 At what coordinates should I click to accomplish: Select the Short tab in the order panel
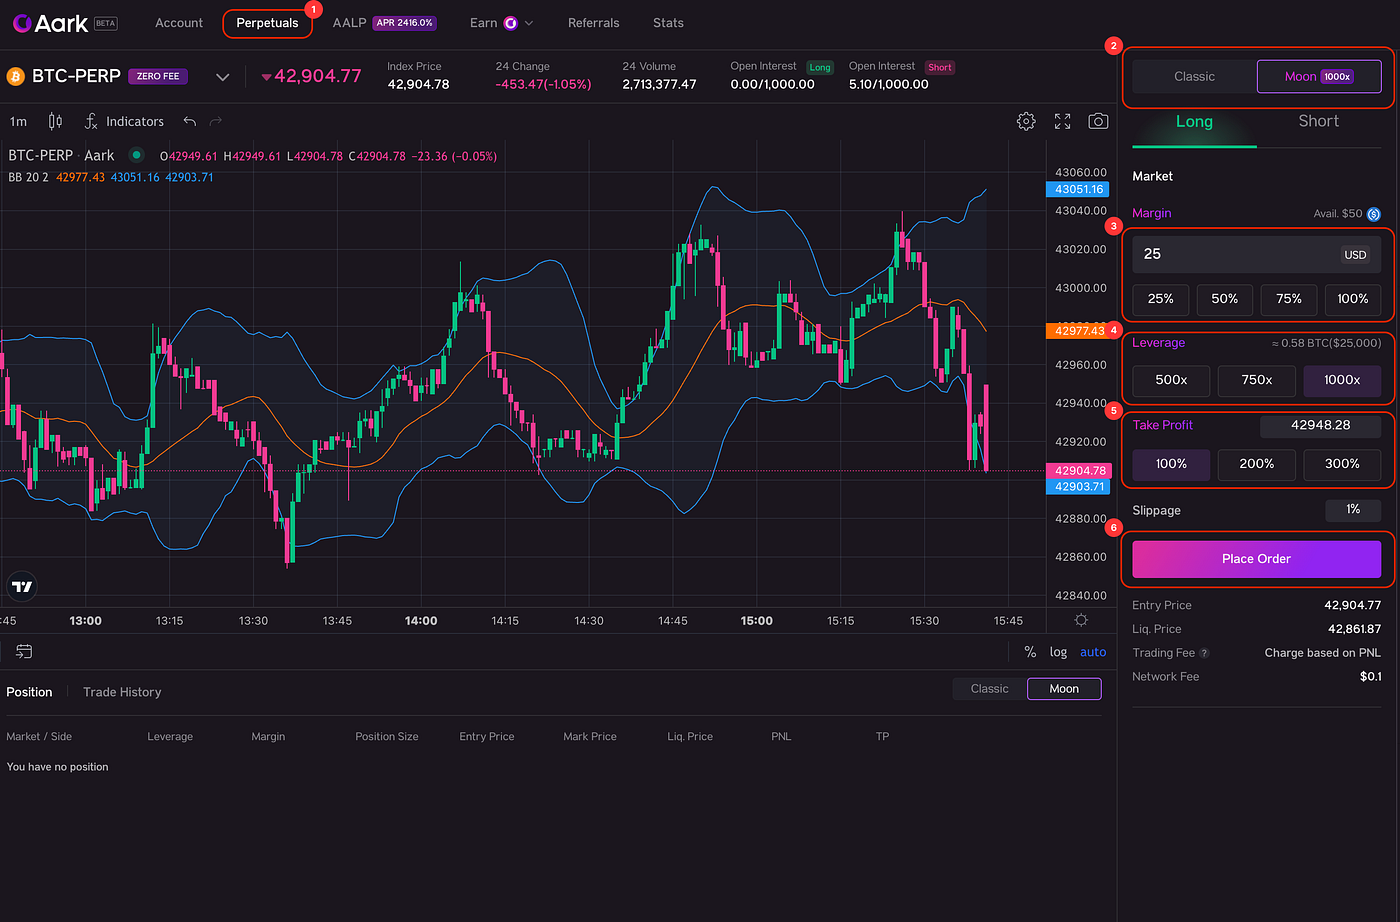1318,120
